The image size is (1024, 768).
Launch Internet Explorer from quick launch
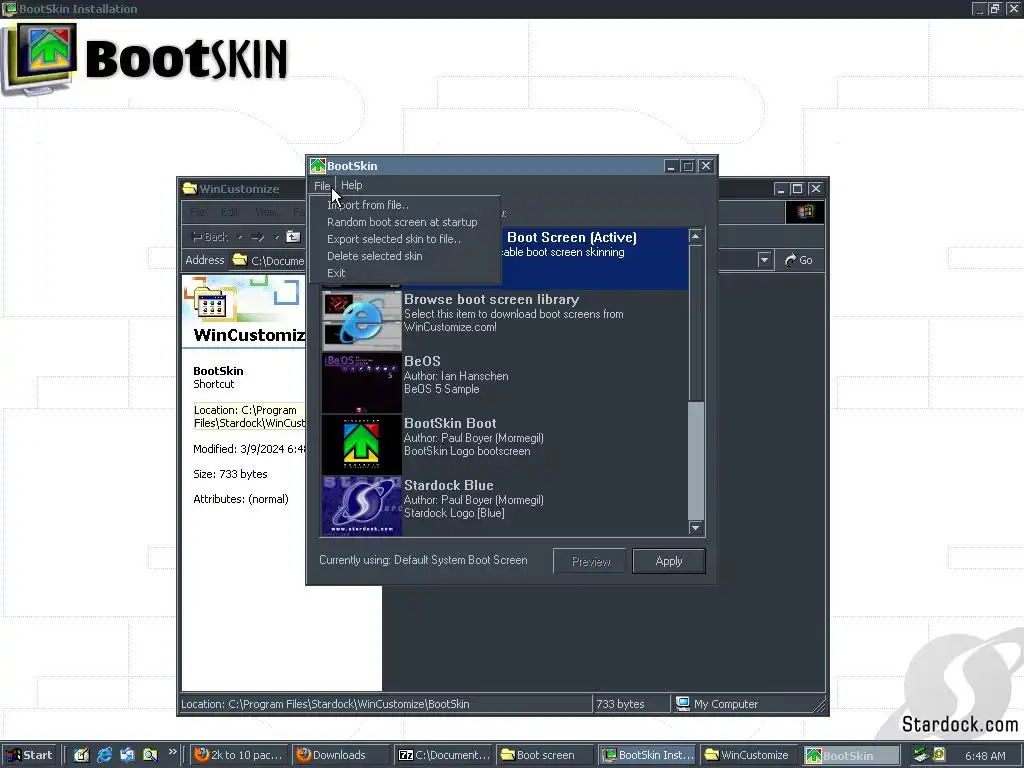(104, 755)
